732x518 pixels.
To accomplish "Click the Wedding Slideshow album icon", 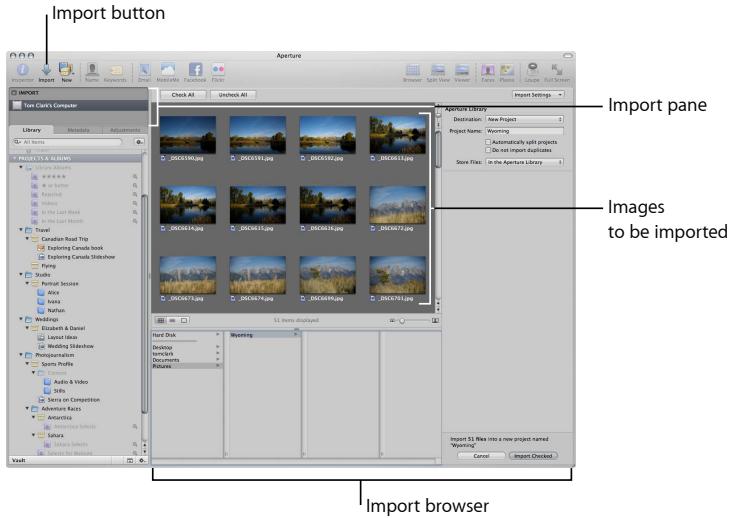I will click(x=41, y=346).
